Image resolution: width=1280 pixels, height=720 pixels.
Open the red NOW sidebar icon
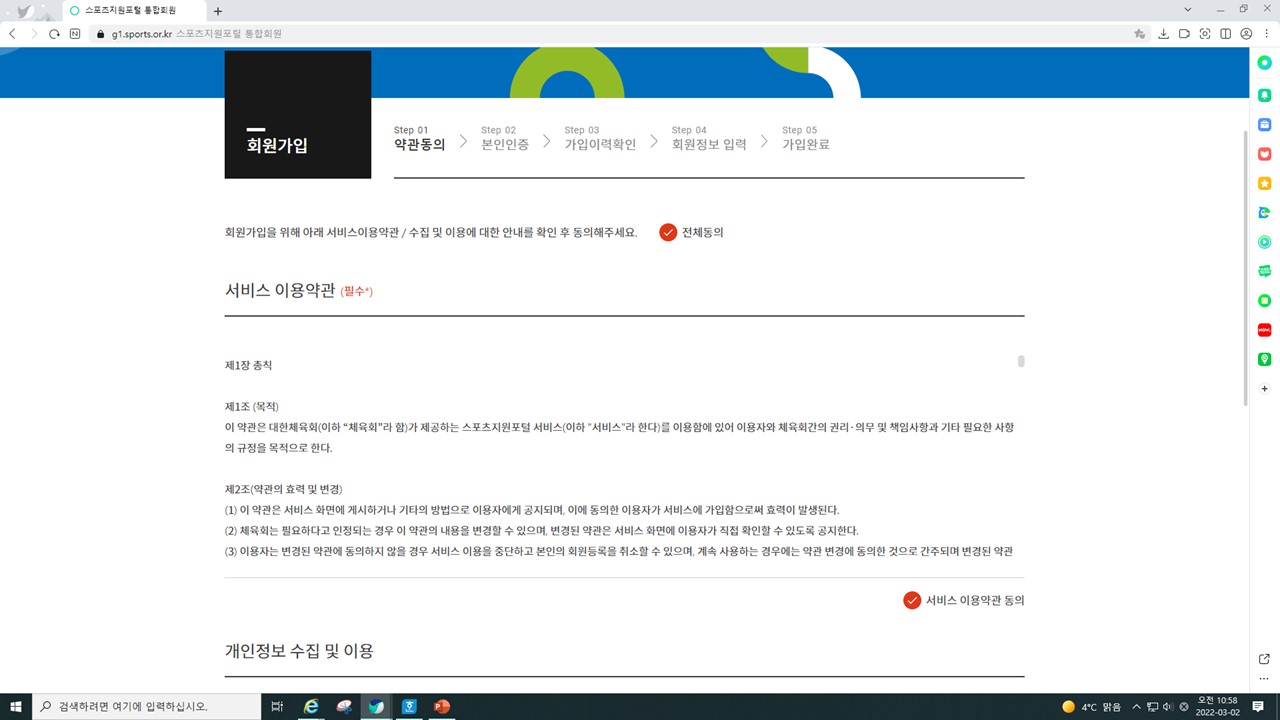(x=1264, y=330)
